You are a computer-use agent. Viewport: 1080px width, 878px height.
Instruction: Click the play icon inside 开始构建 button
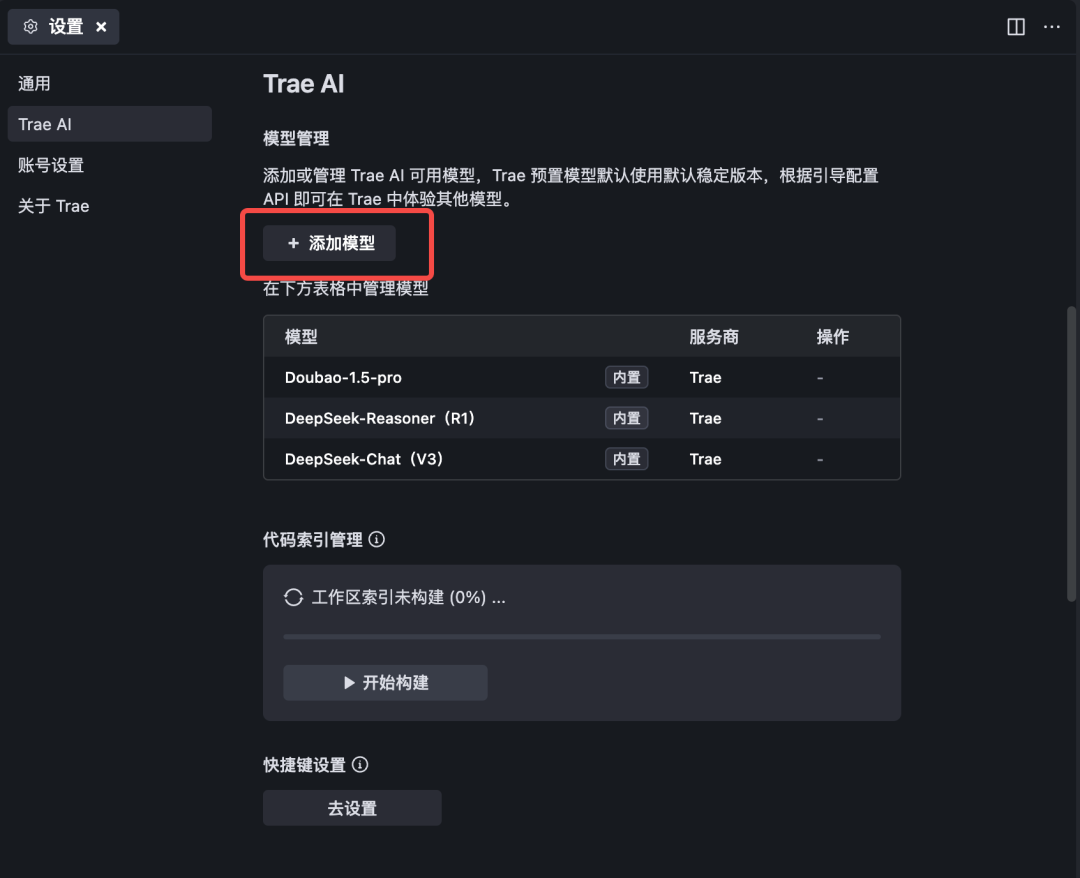349,682
